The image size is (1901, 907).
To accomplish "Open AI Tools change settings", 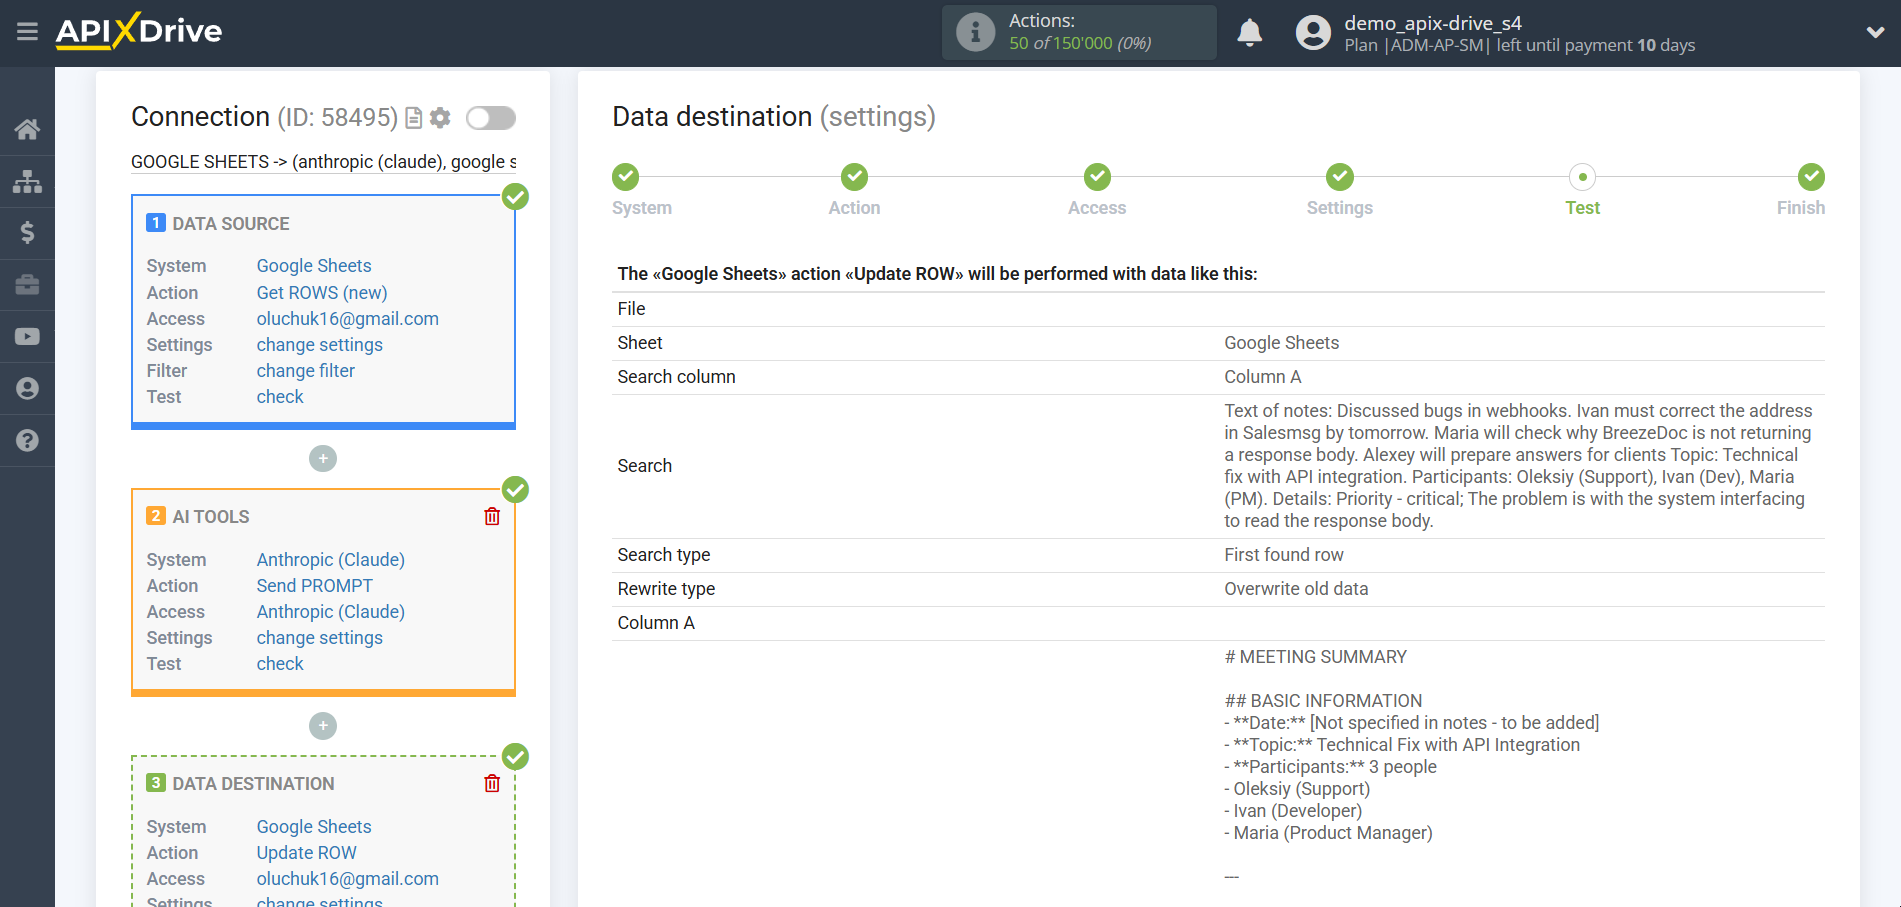I will pos(320,638).
